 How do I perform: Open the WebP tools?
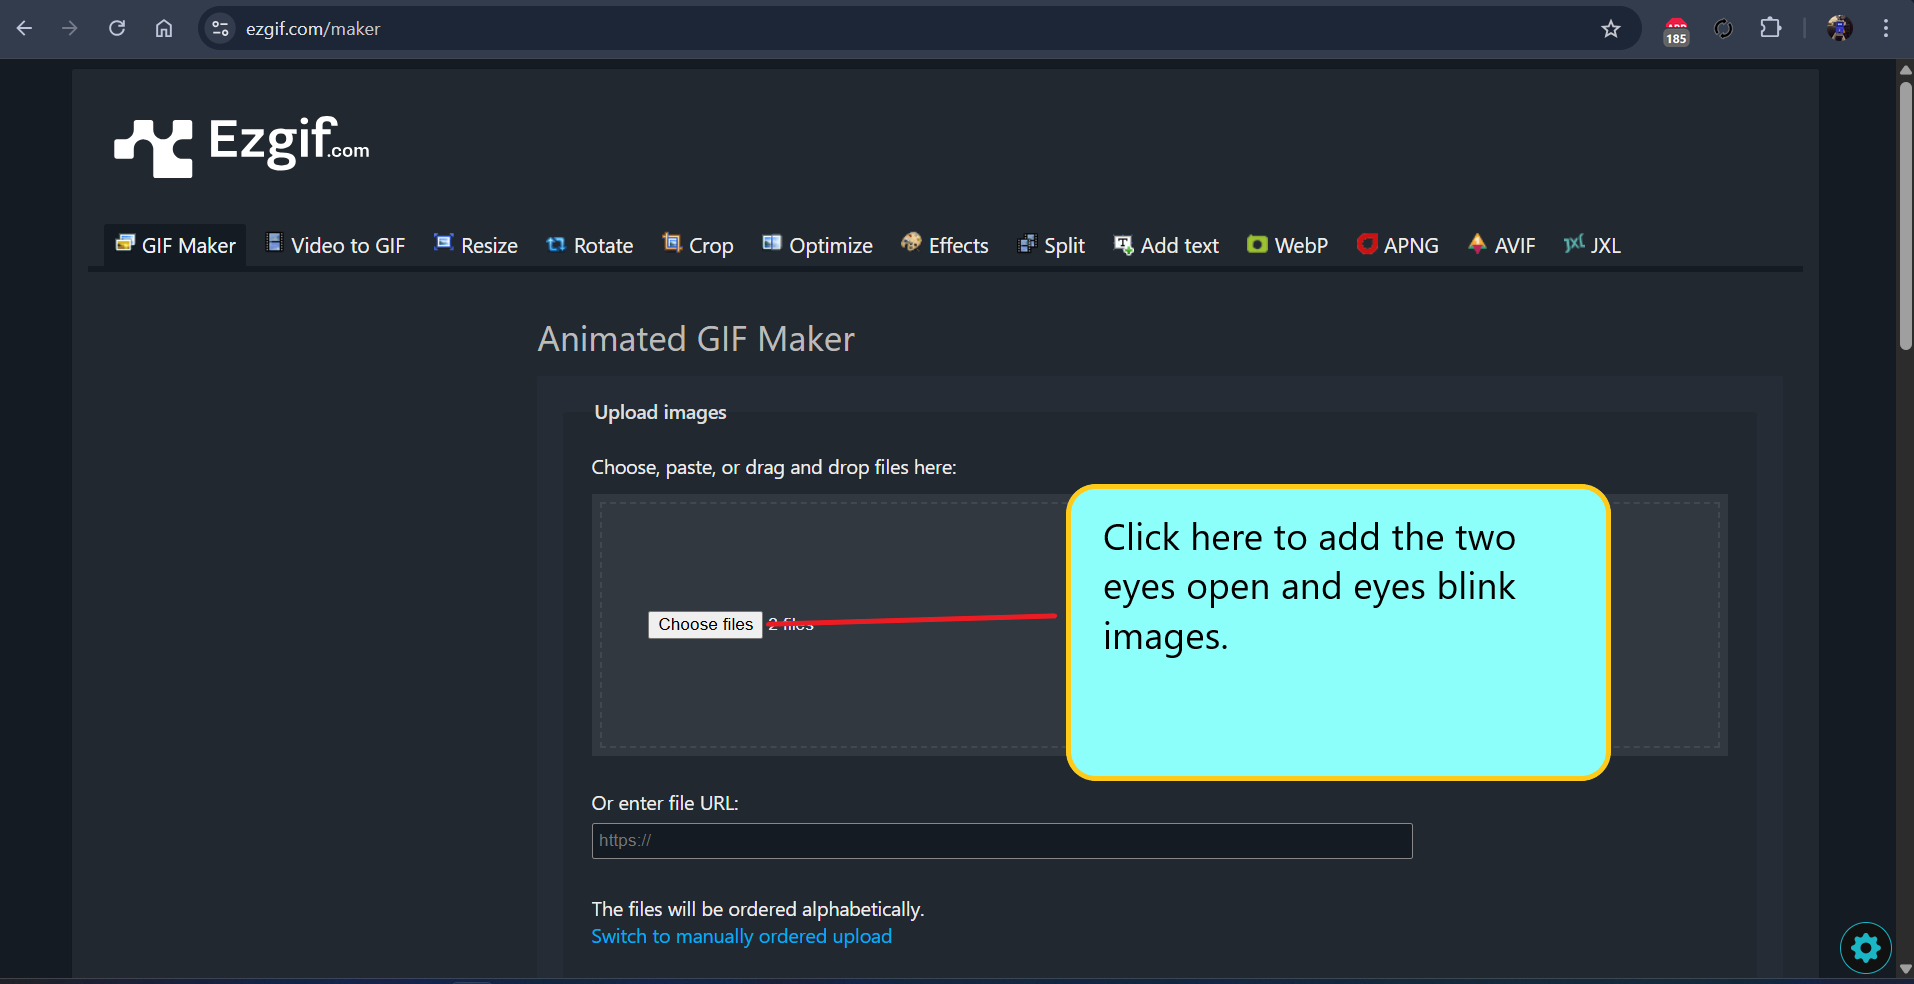pos(1287,245)
